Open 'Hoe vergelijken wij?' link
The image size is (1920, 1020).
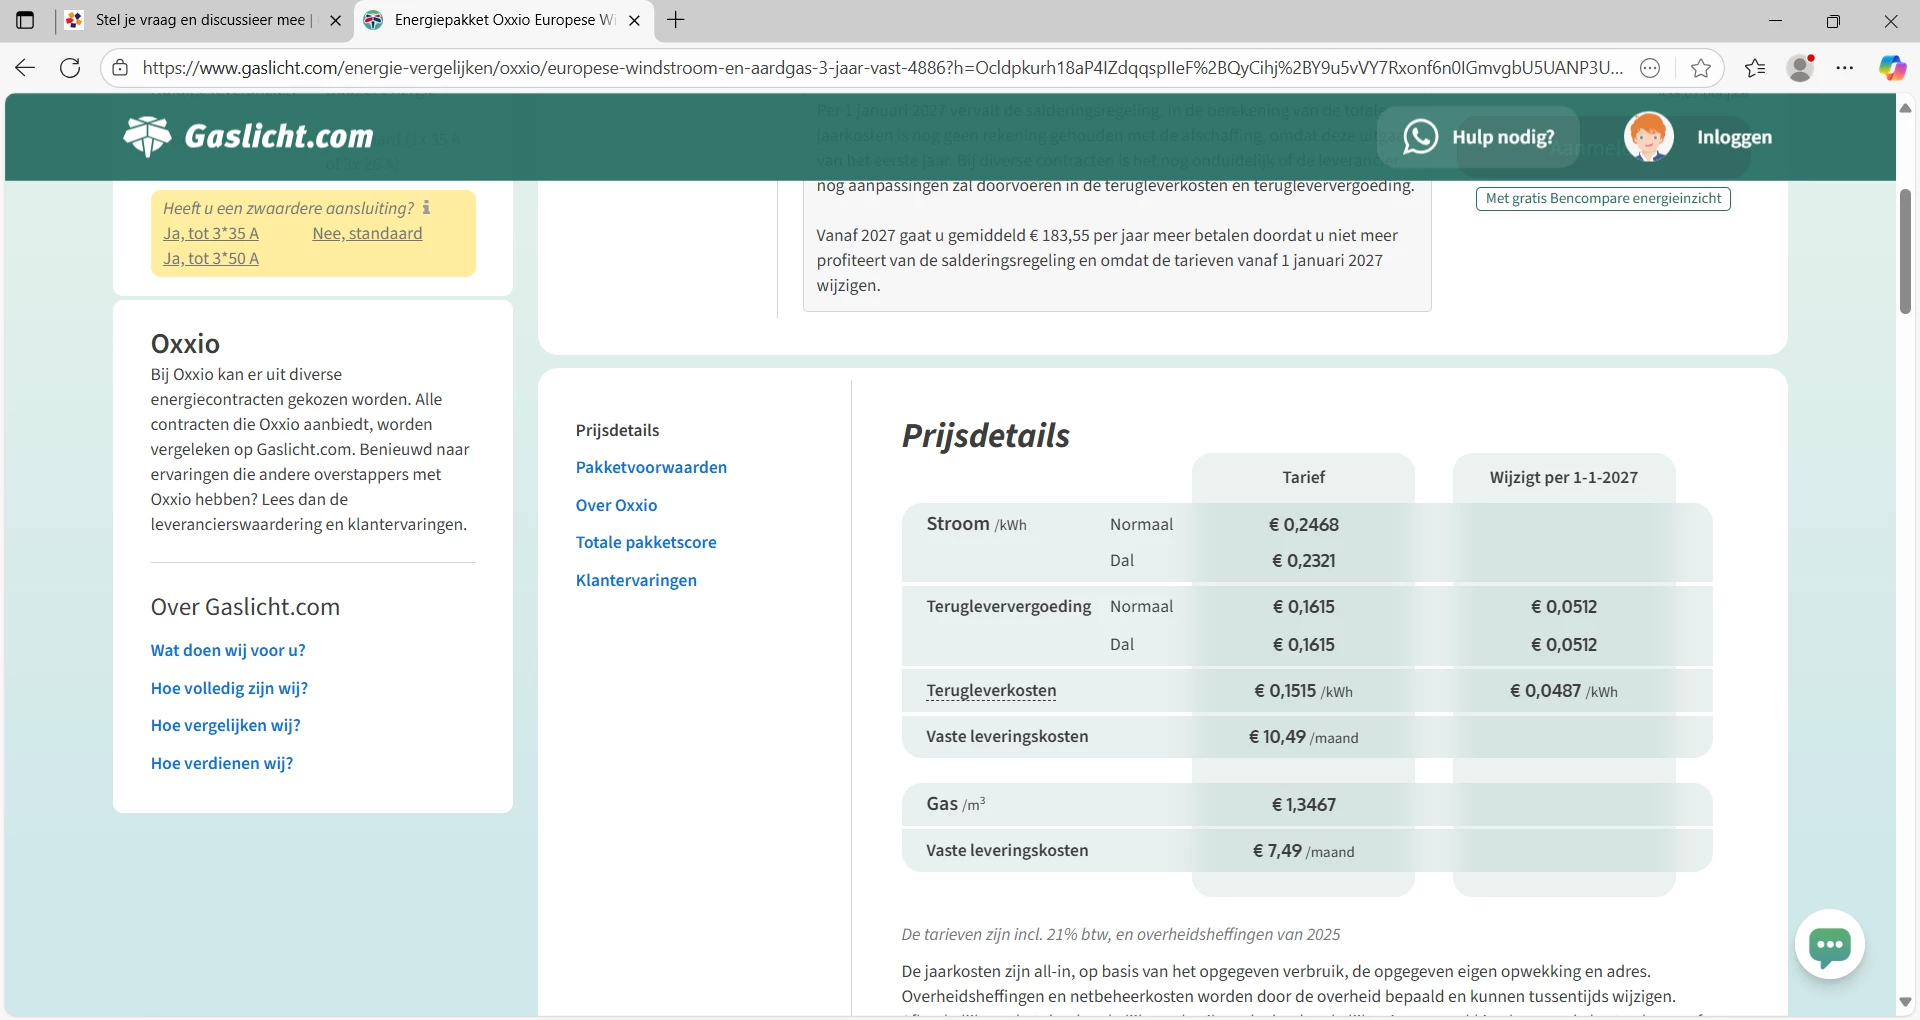(225, 725)
